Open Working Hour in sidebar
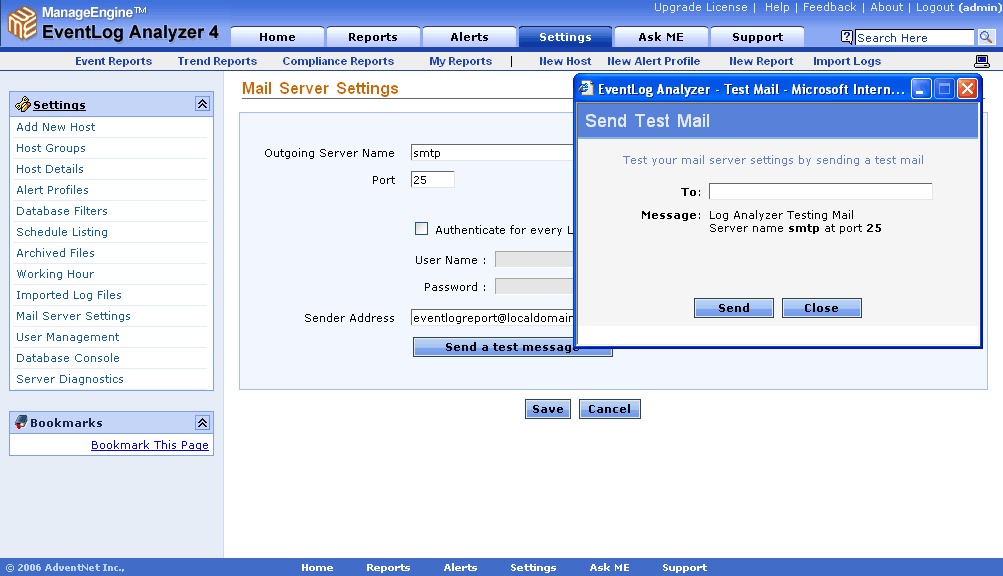 pos(55,274)
